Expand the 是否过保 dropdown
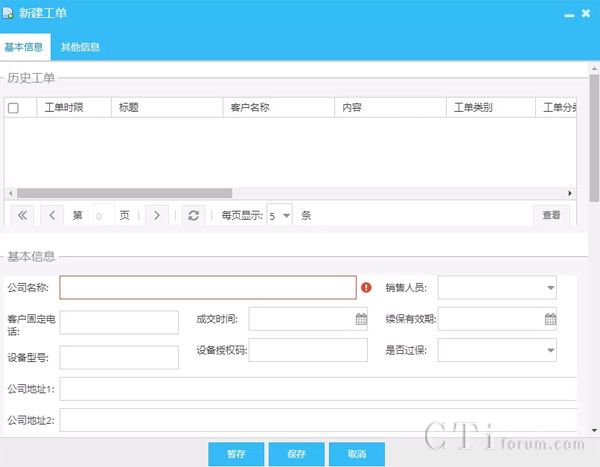 [550, 350]
